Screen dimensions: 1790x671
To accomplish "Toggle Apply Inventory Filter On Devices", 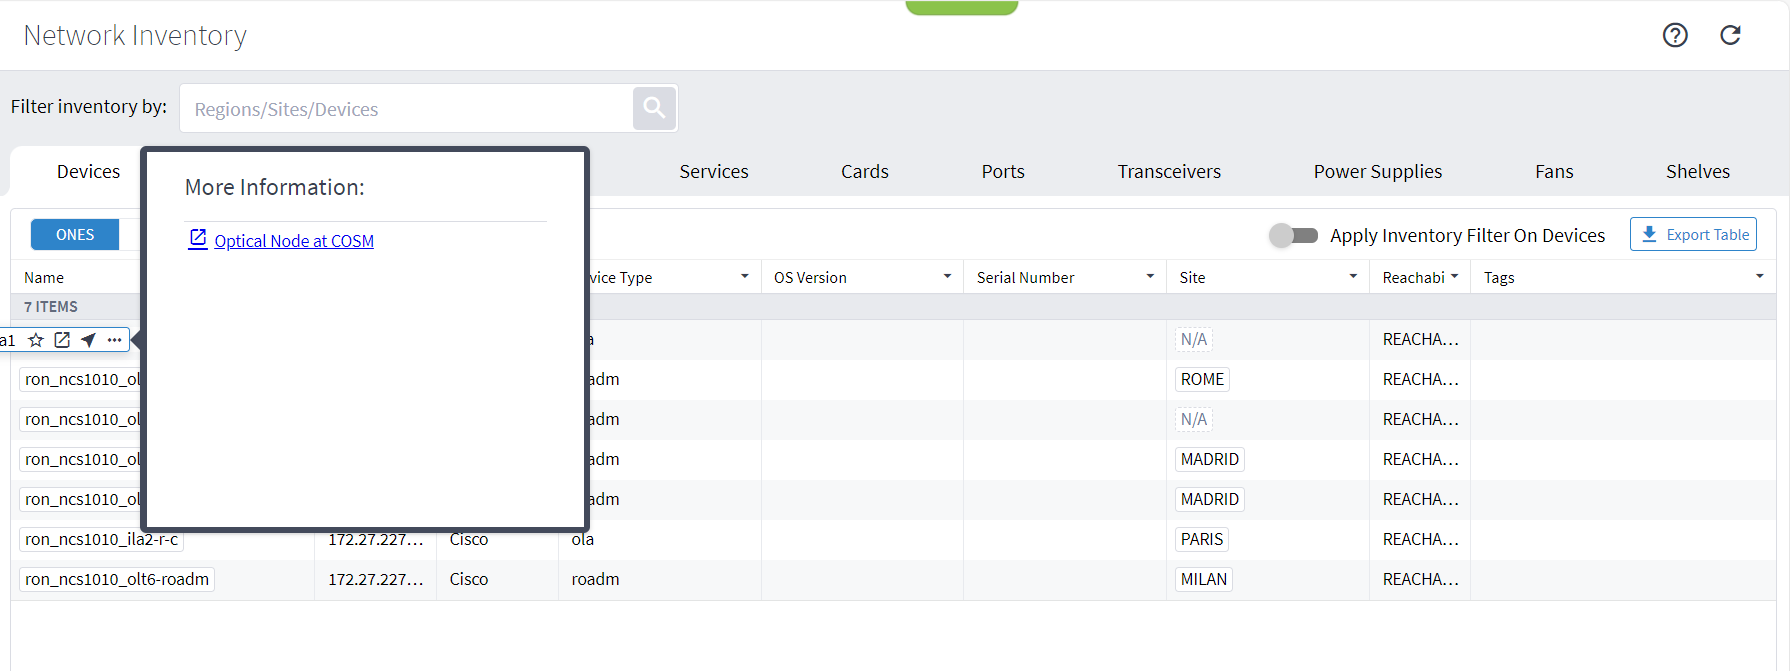I will (1293, 235).
